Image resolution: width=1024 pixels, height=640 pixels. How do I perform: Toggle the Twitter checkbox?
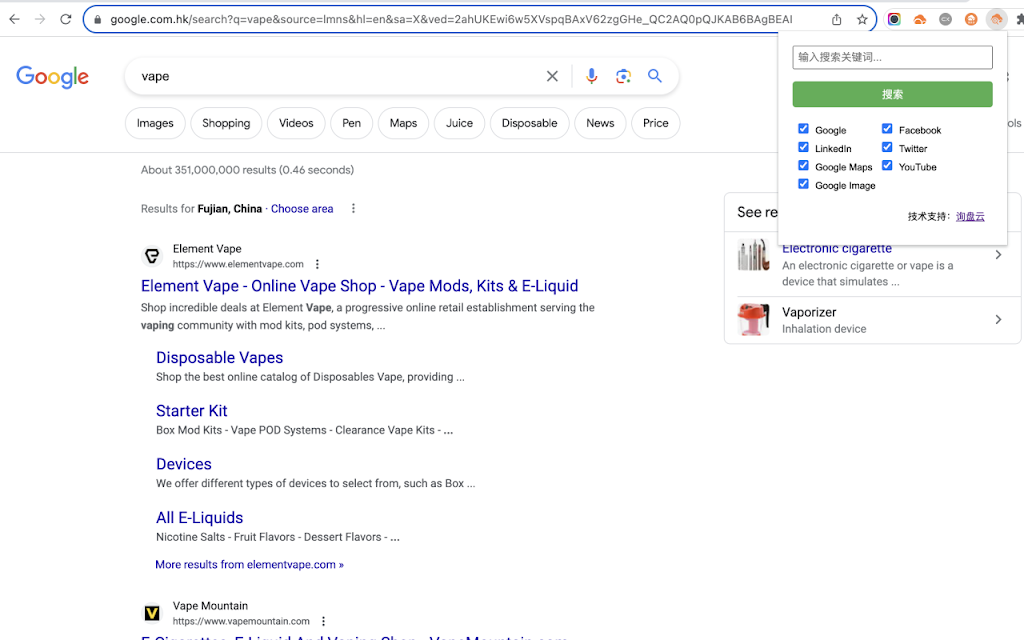tap(887, 147)
